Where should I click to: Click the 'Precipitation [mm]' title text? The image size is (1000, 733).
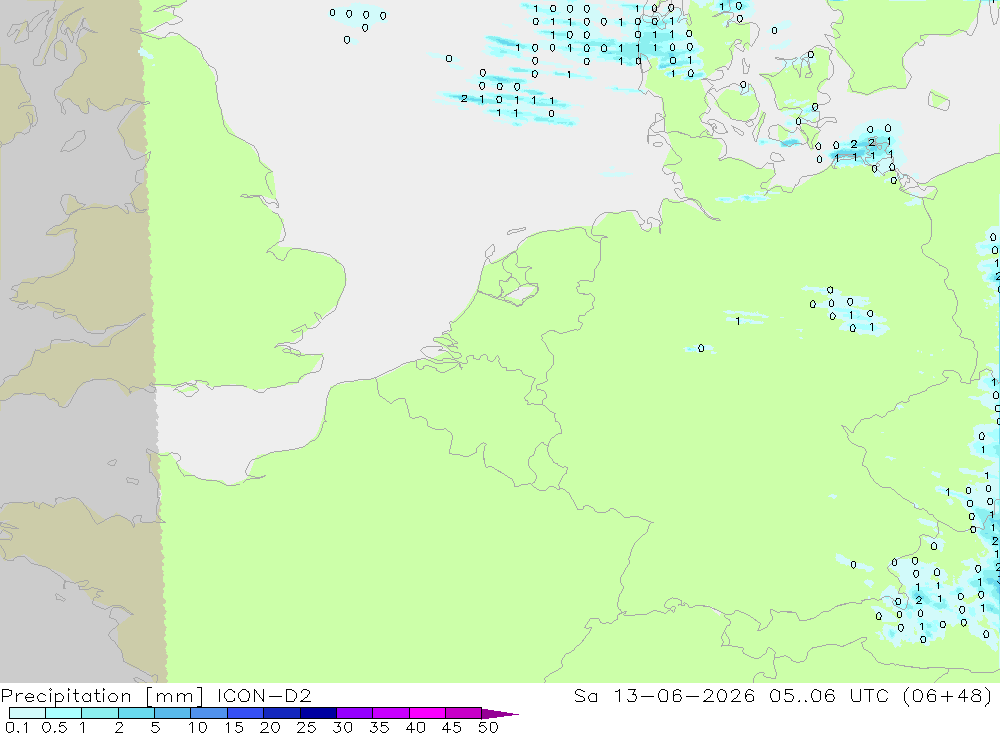click(102, 697)
